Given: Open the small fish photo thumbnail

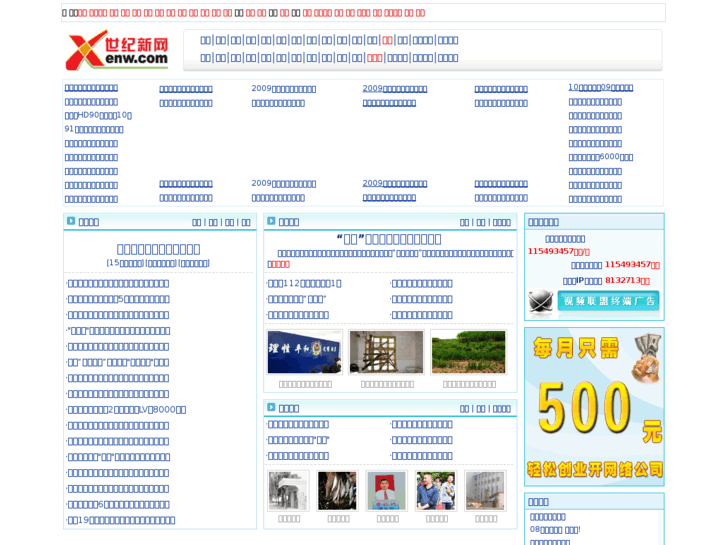Looking at the screenshot, I should (x=338, y=491).
